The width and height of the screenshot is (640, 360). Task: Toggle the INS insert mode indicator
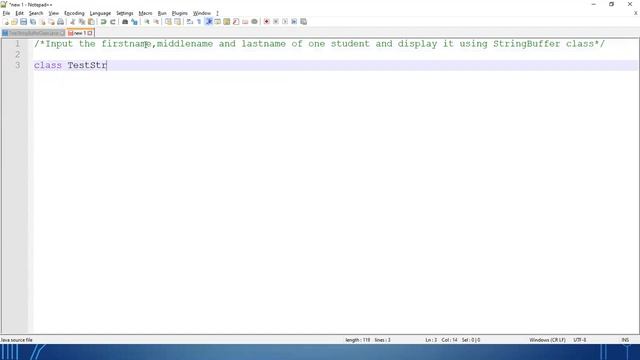point(625,340)
